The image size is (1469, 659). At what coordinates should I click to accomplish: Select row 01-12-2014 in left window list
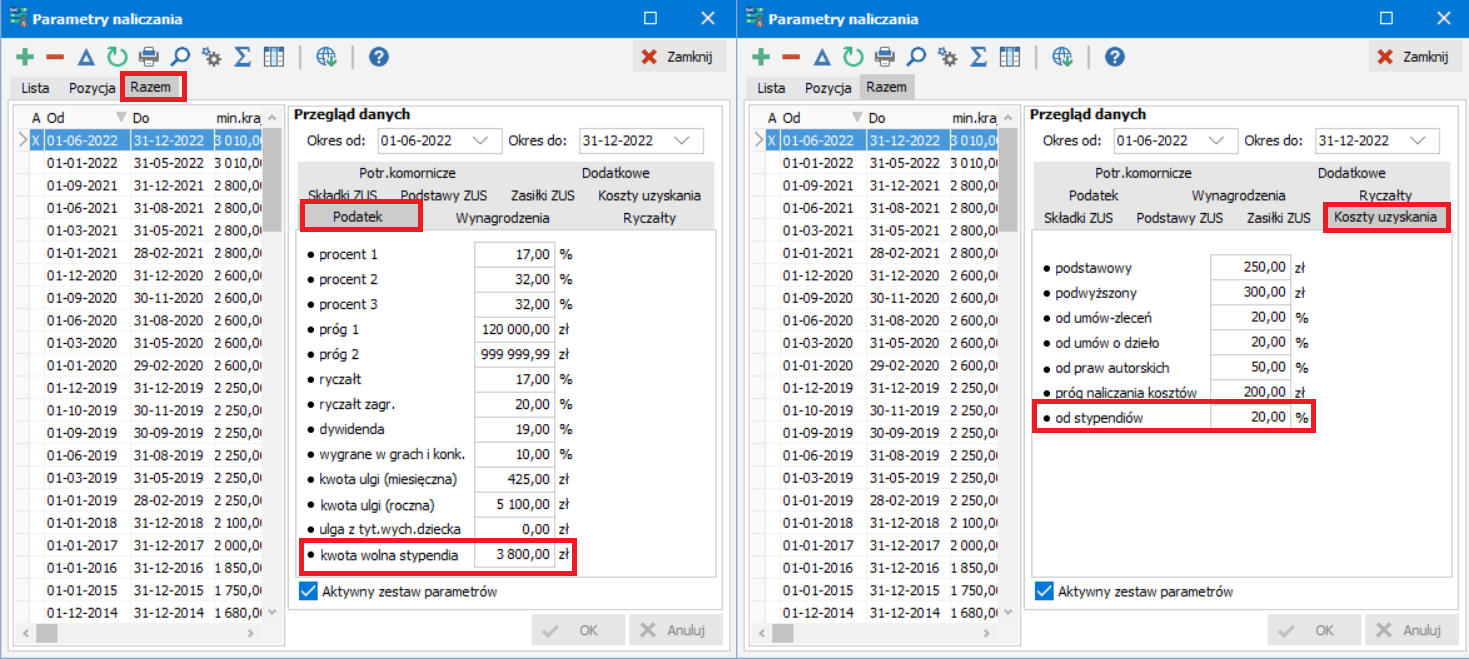click(x=139, y=612)
